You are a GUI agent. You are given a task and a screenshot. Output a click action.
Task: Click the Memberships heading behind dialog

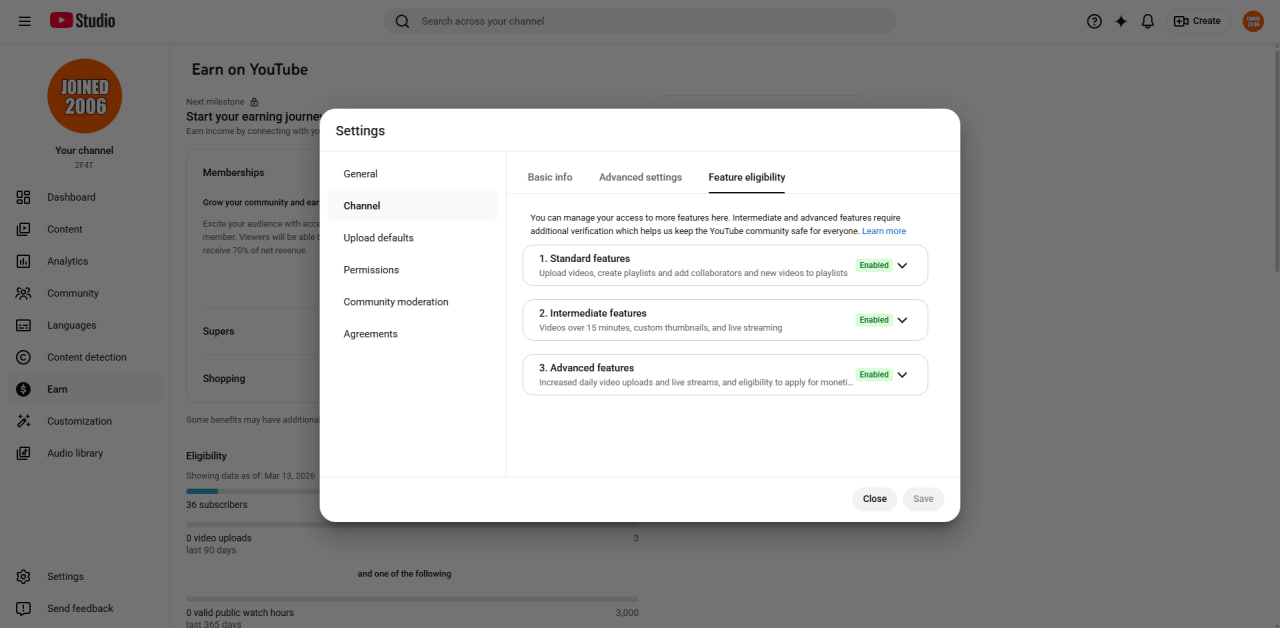point(234,173)
